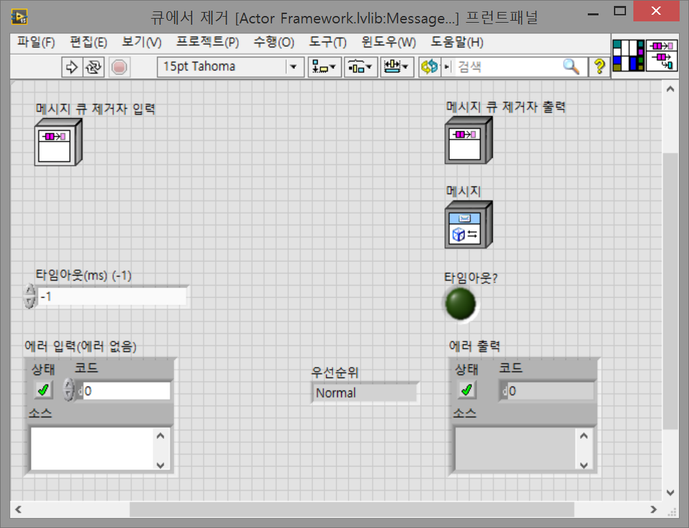The width and height of the screenshot is (689, 528).
Task: Open the 윈도우(W) menu
Action: (x=388, y=43)
